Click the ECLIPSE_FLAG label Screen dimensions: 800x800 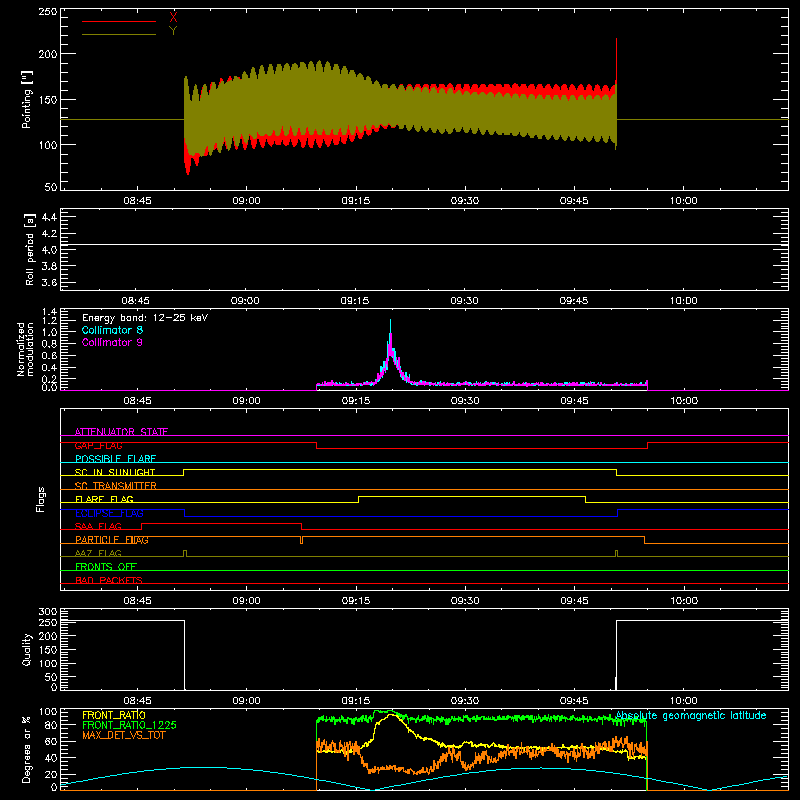click(x=109, y=513)
